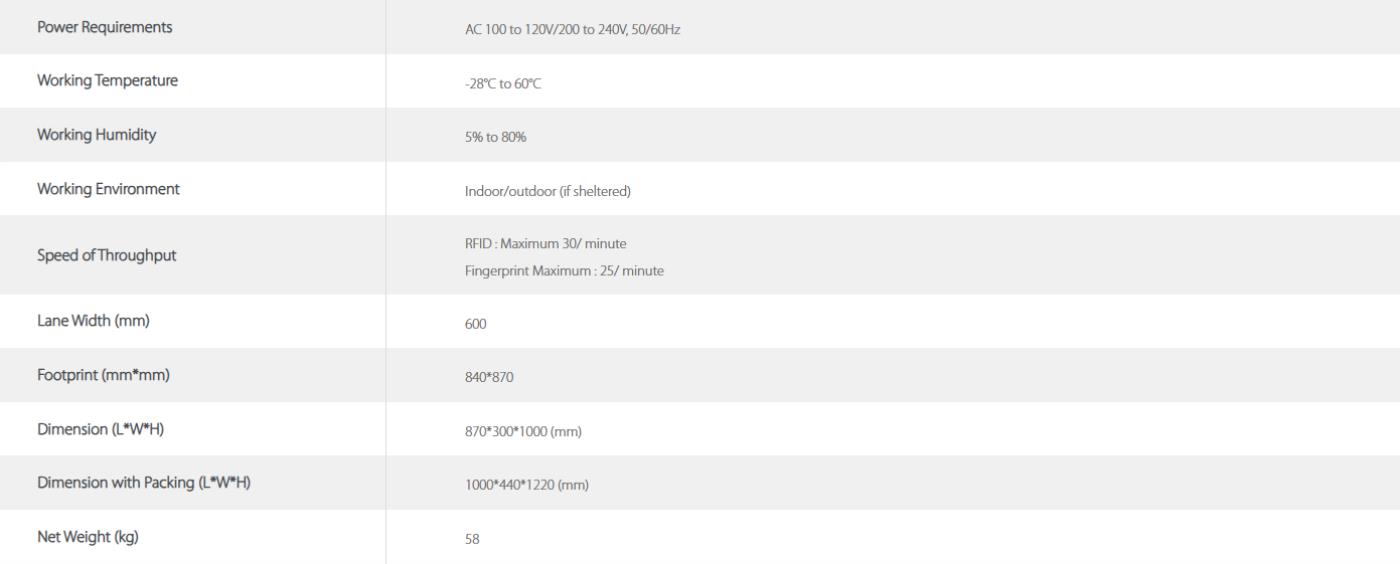Click the Dimension (L*W*H) label

(100, 429)
